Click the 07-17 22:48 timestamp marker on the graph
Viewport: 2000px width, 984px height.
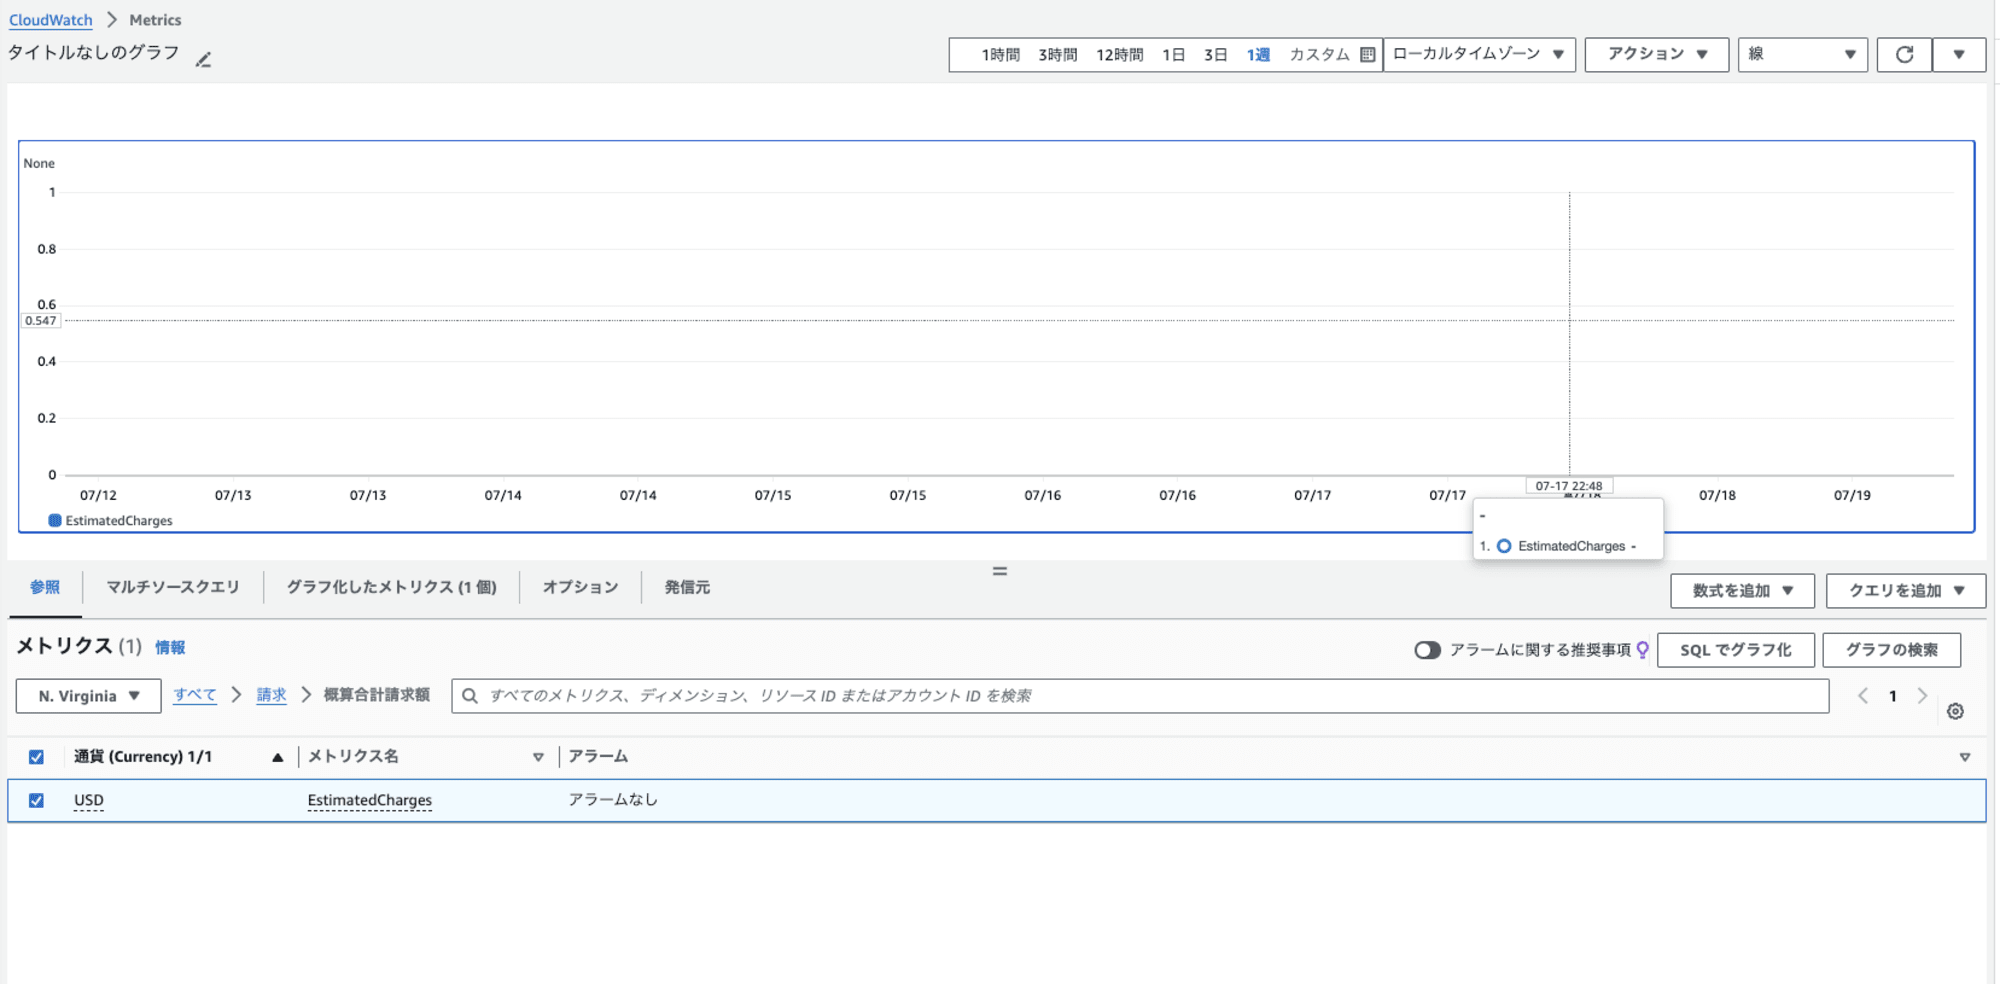click(1569, 486)
